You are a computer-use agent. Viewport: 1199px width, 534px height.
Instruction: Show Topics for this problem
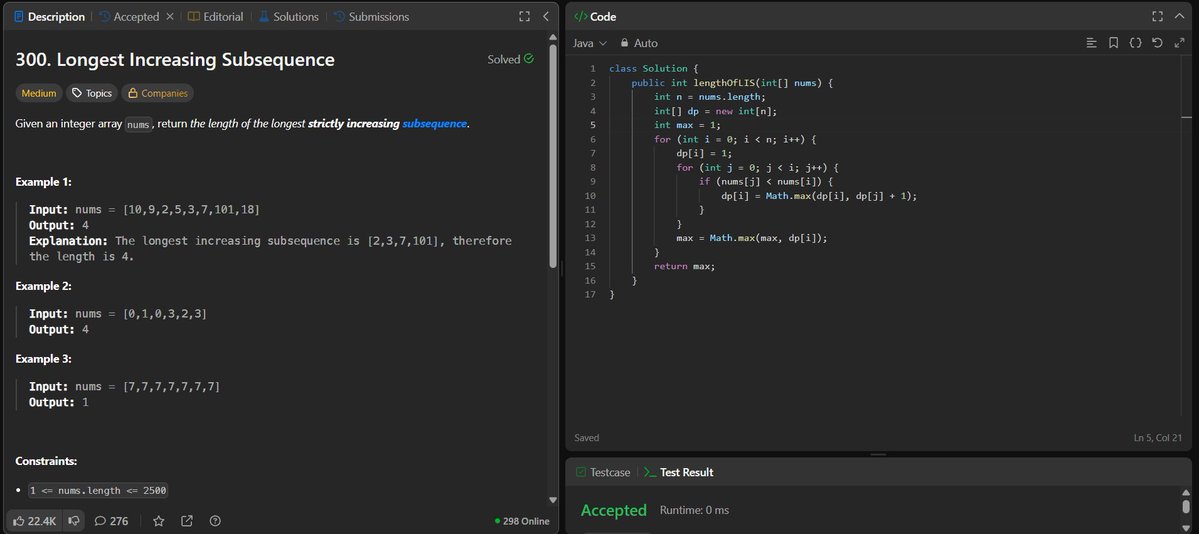point(92,93)
